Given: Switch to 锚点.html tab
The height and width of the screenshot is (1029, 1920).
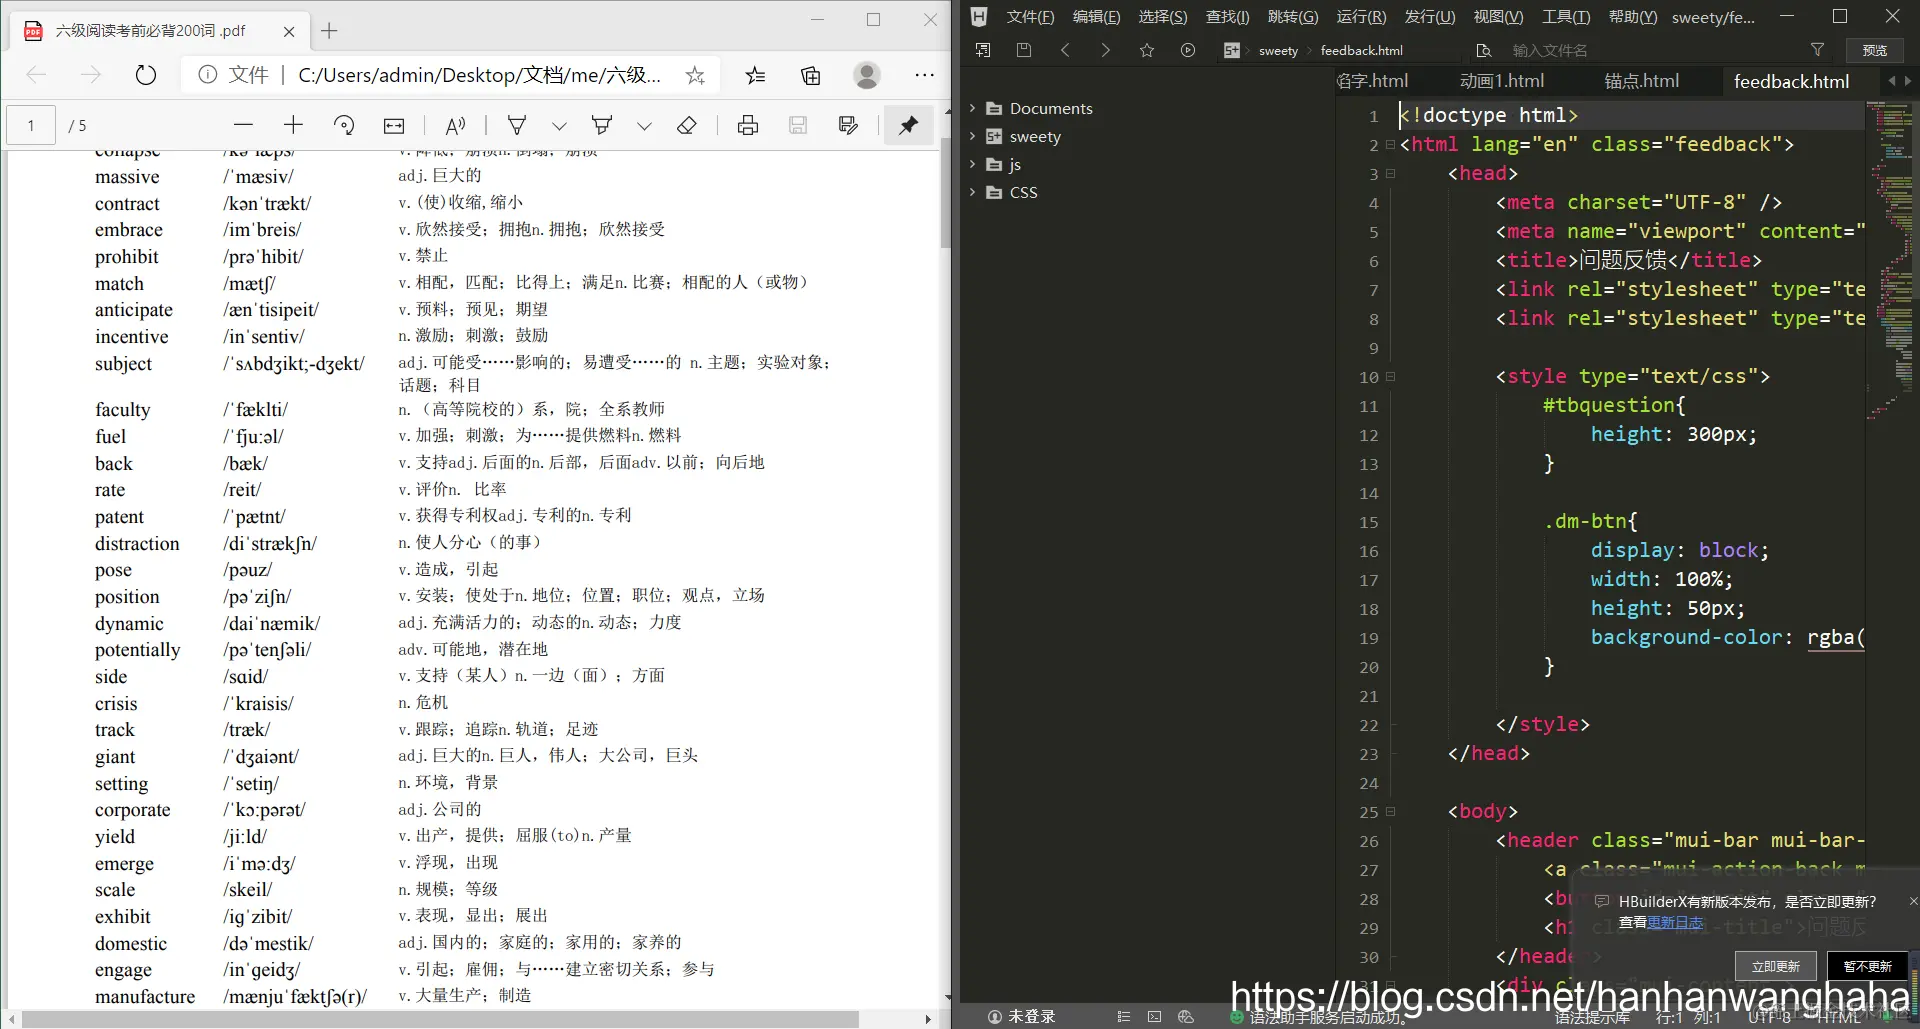Looking at the screenshot, I should click(x=1641, y=81).
